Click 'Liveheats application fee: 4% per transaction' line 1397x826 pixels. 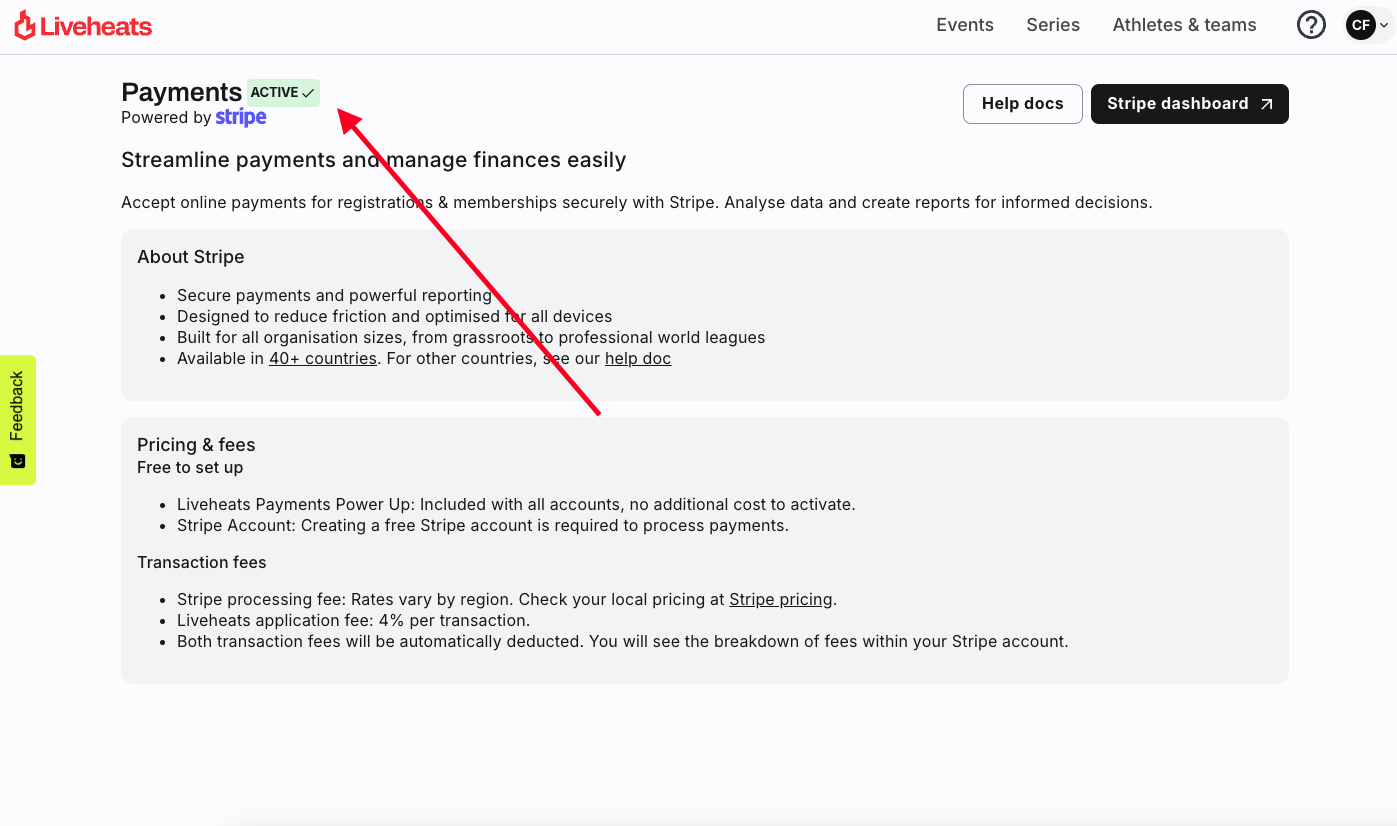(x=354, y=620)
